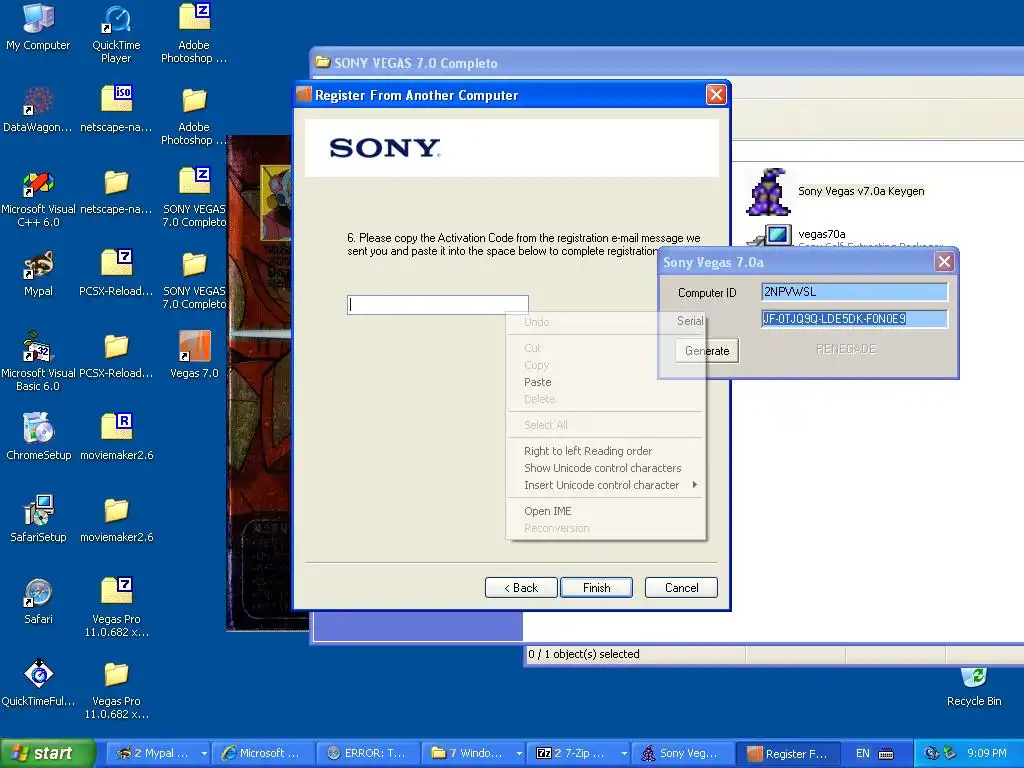Open the Windows start menu
The image size is (1024, 768).
point(46,753)
